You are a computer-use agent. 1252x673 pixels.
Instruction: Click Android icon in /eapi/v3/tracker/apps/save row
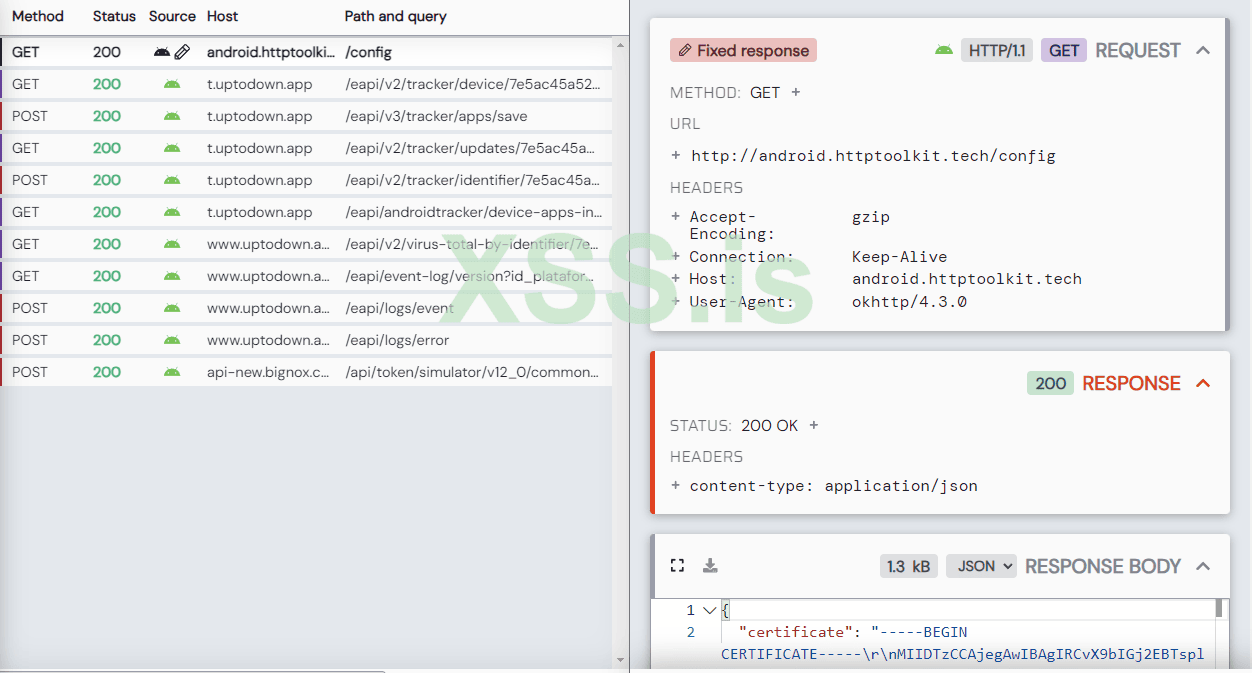172,116
